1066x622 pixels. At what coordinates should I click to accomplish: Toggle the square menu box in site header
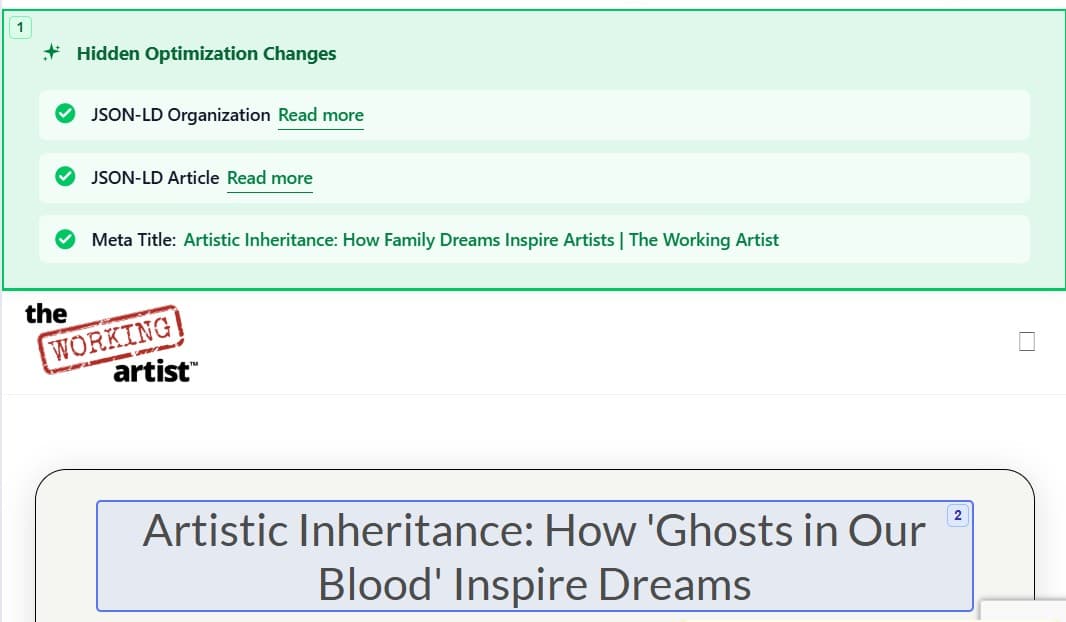click(1027, 341)
